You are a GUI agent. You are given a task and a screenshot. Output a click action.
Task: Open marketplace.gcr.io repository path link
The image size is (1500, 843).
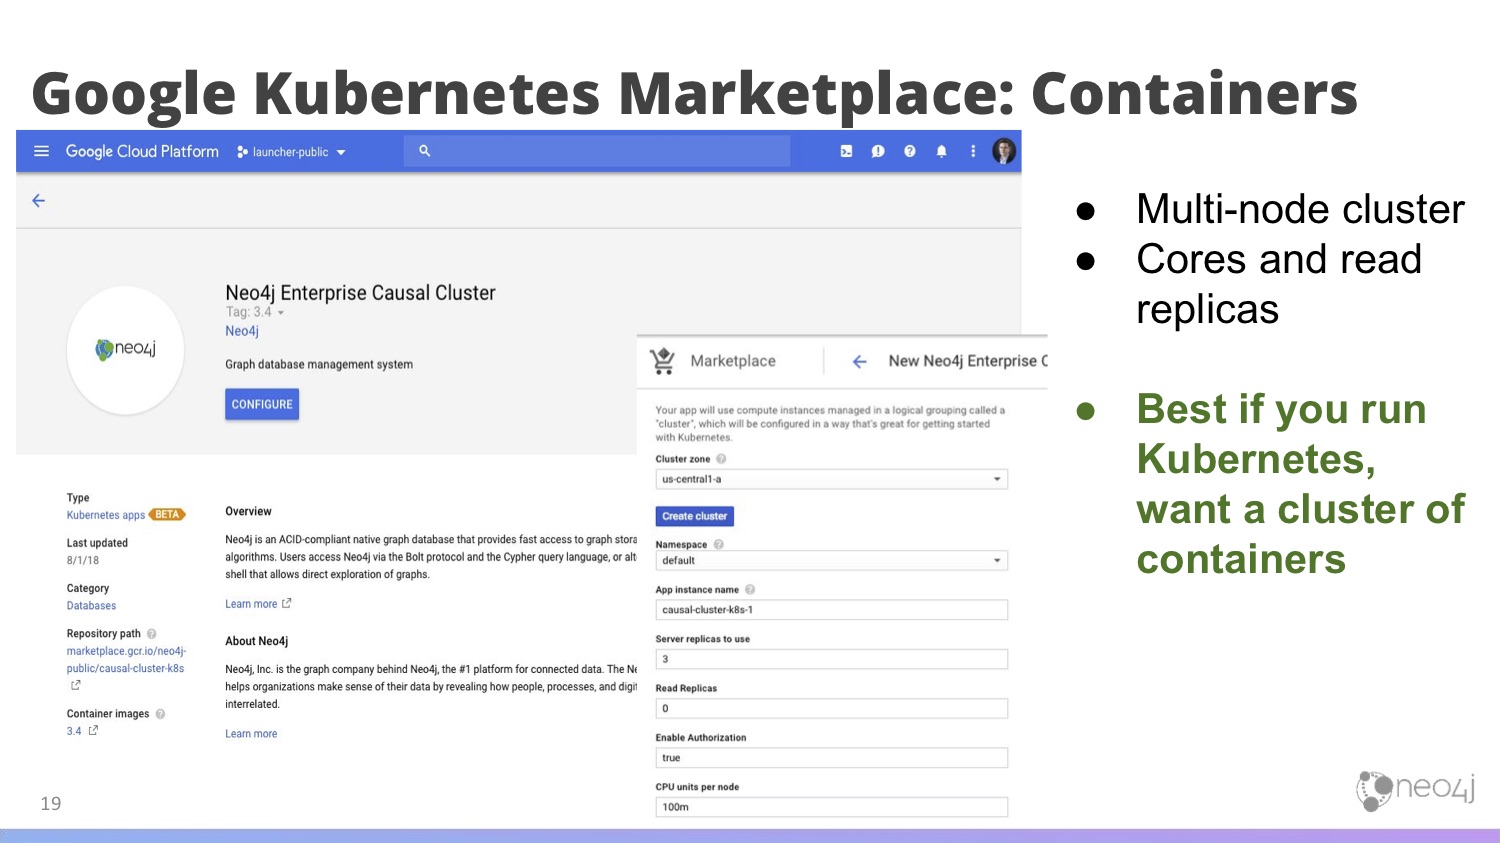pos(126,660)
